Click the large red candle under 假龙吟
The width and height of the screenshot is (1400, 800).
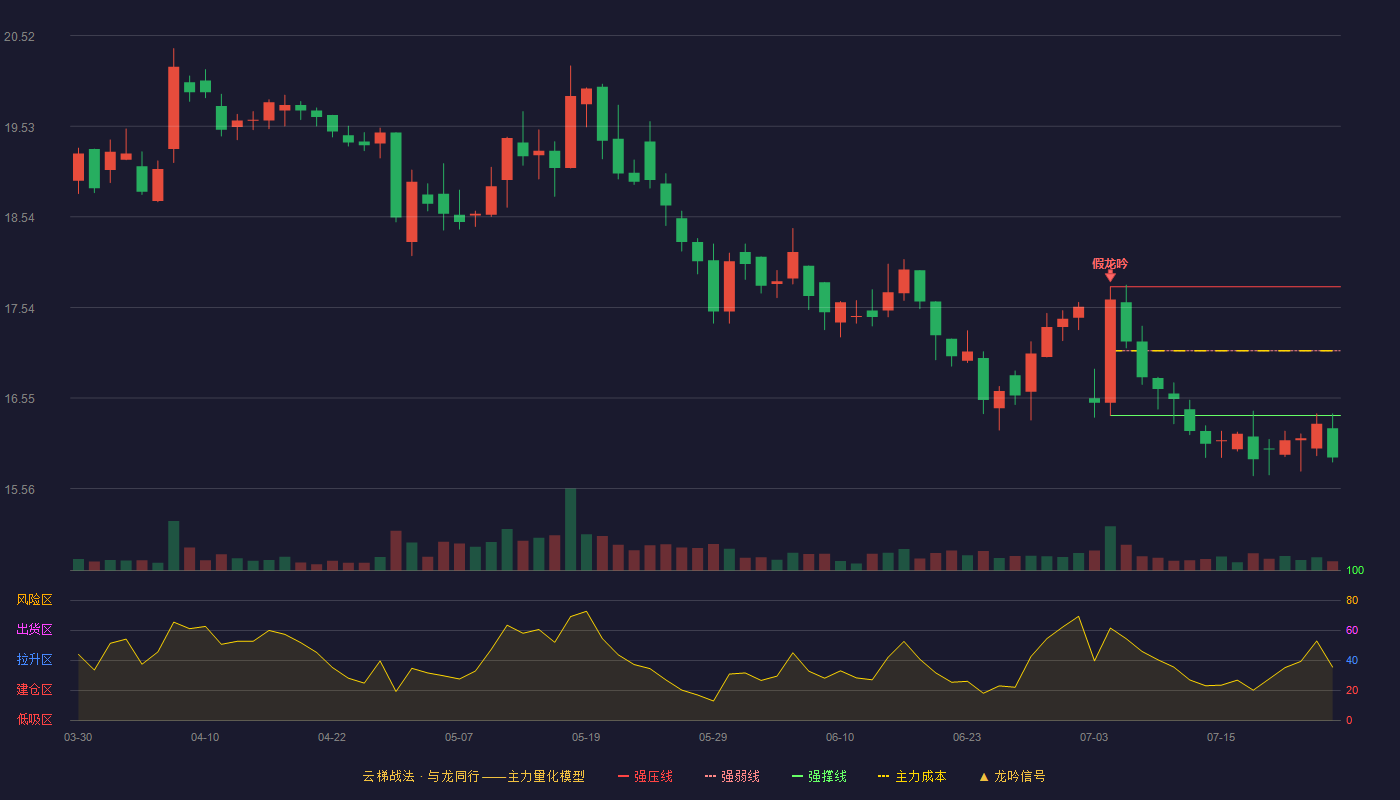1110,351
